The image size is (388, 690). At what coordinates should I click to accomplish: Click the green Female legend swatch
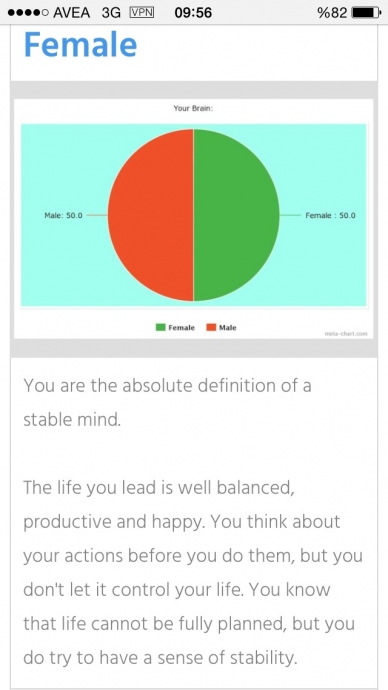click(161, 327)
